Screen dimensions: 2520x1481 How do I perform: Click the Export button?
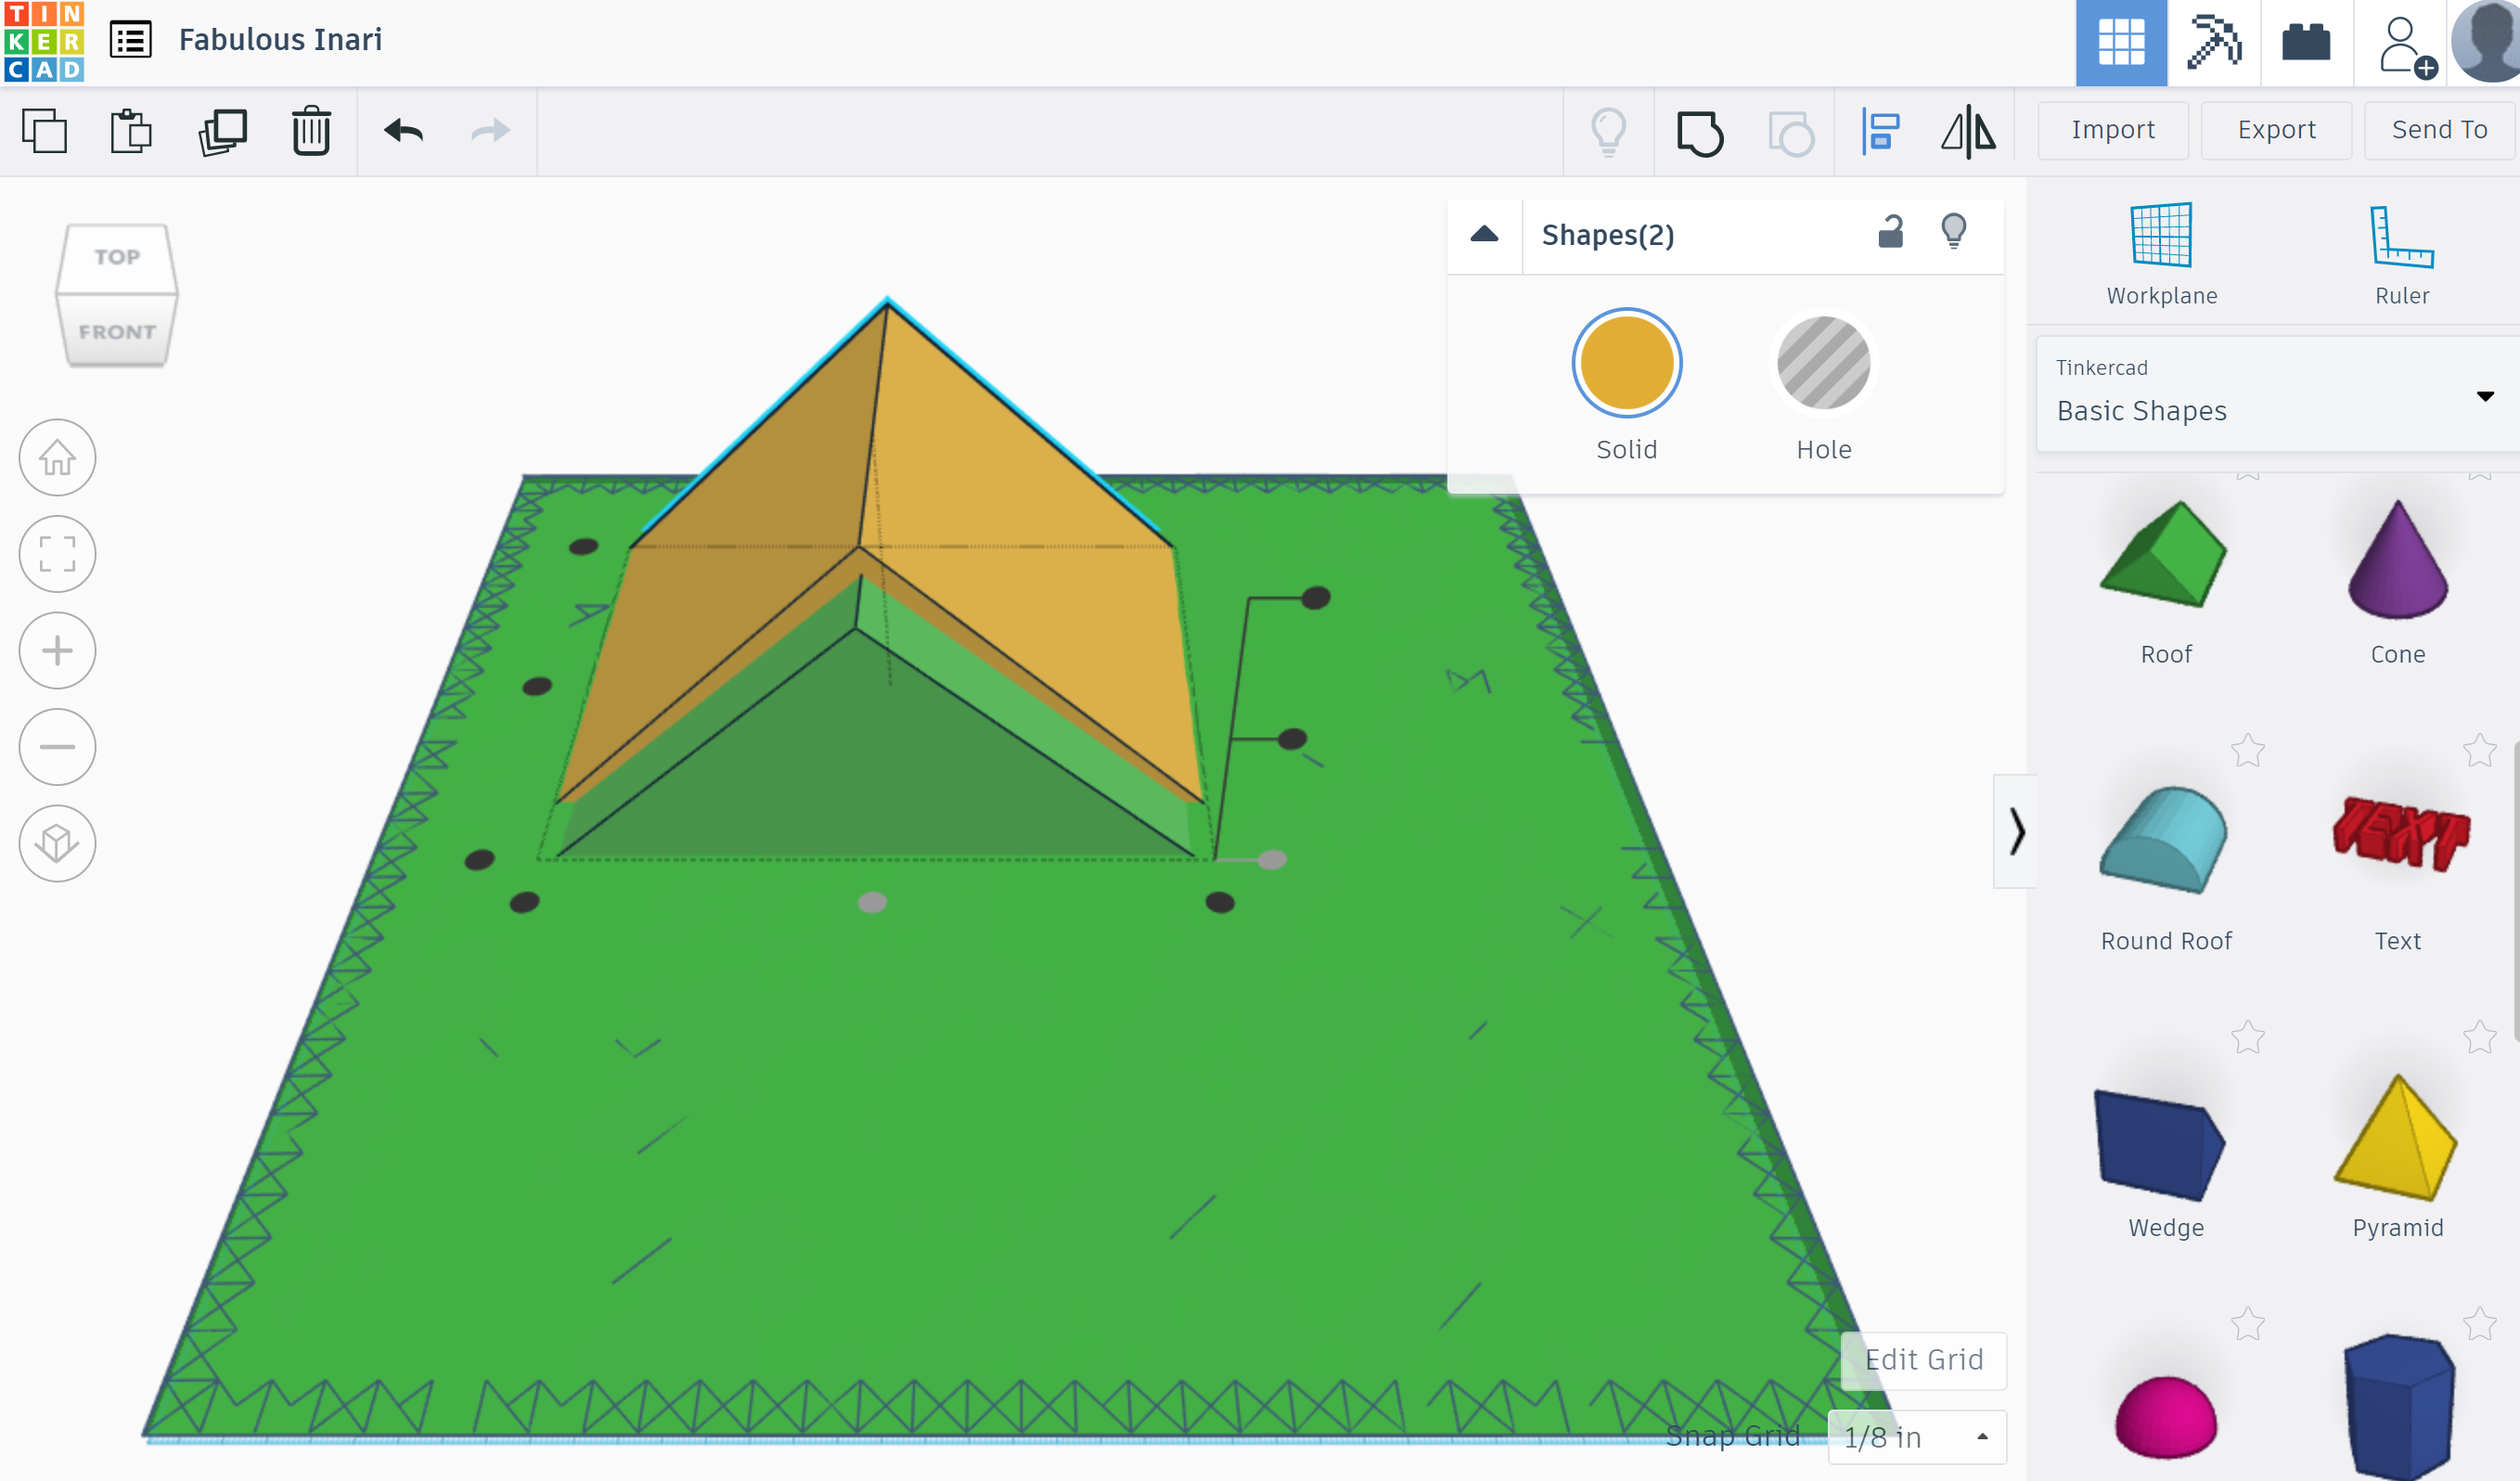click(2276, 130)
